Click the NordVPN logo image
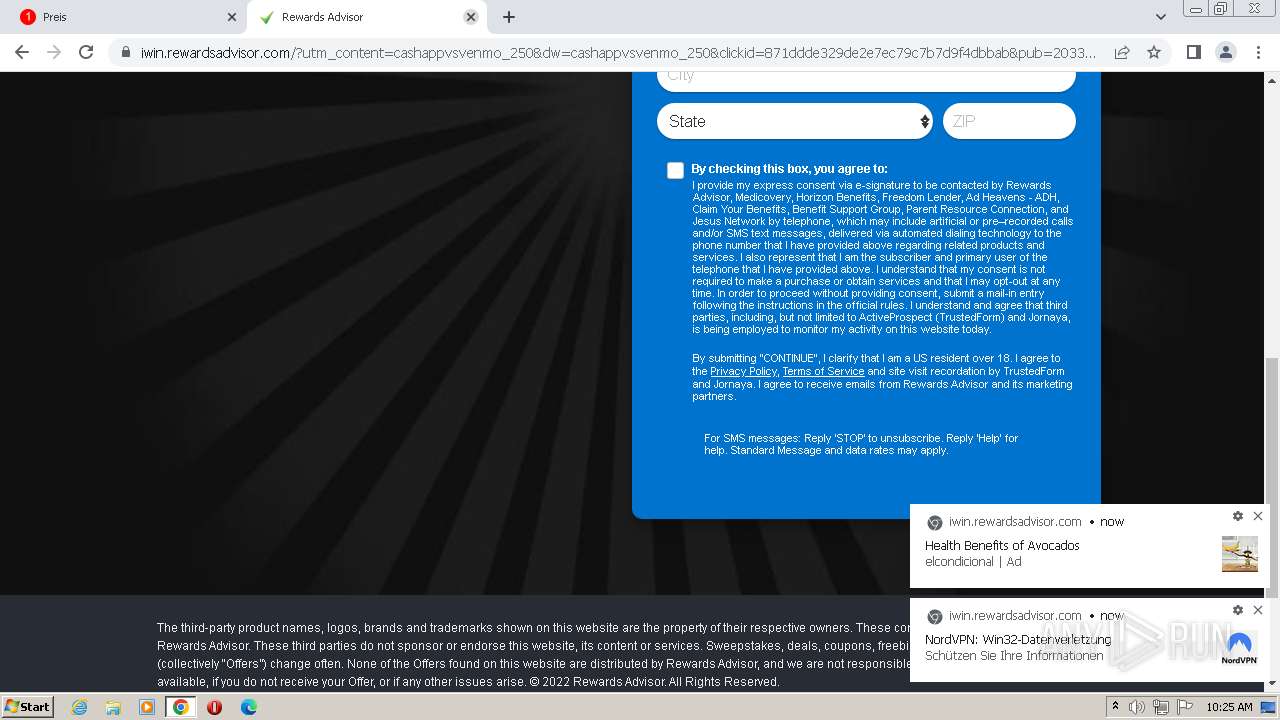The image size is (1280, 720). click(x=1240, y=647)
